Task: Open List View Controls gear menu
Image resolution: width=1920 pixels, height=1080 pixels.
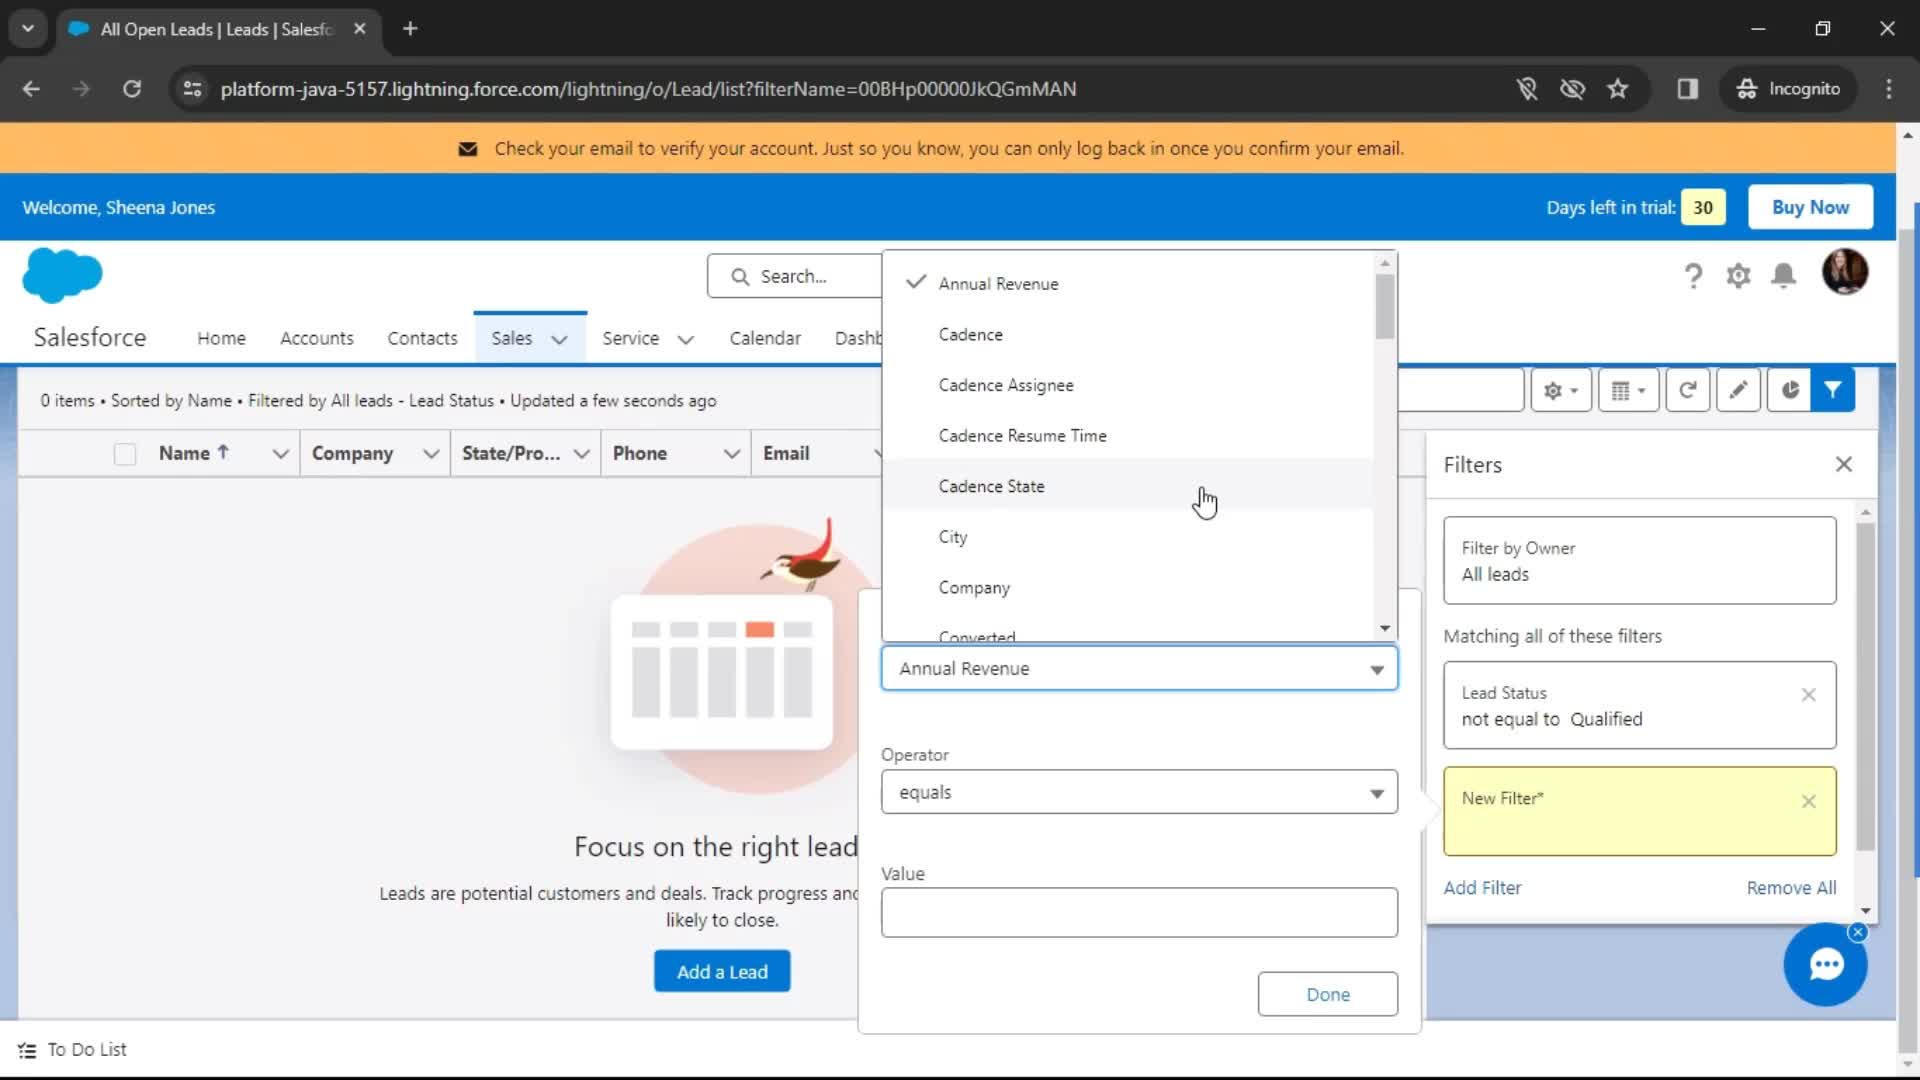Action: (1561, 390)
